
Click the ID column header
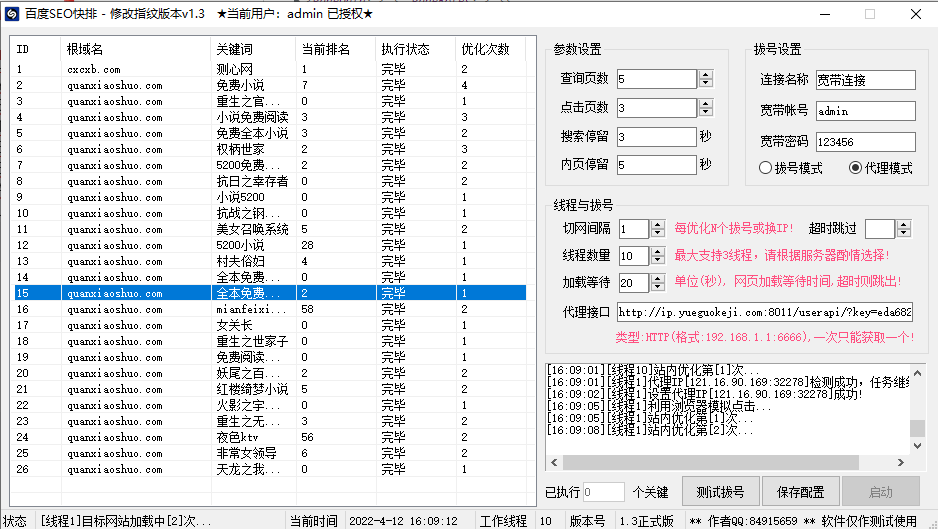(x=36, y=49)
